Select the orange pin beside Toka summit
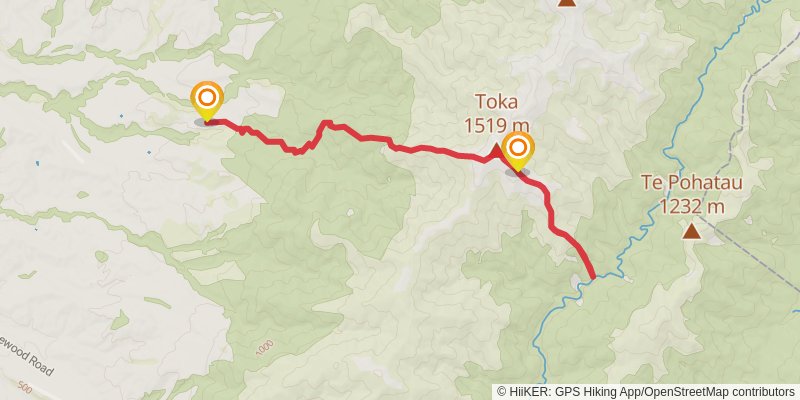The width and height of the screenshot is (800, 400). 517,151
